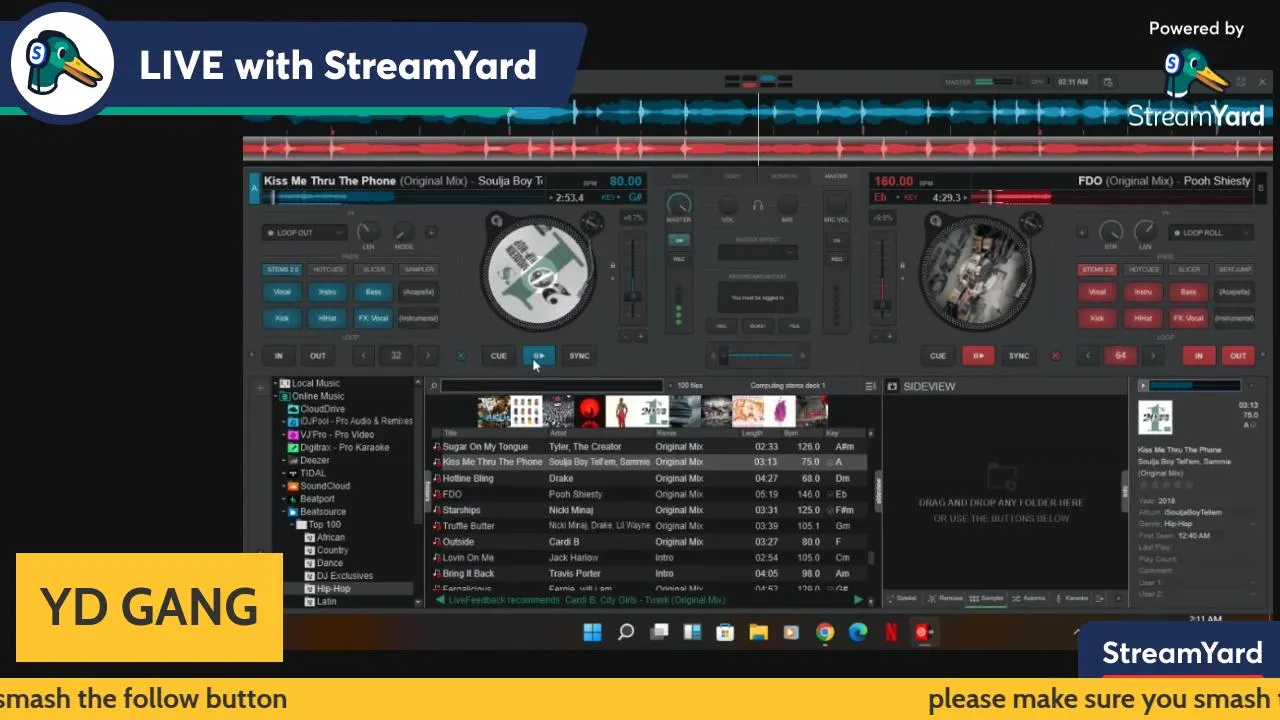The width and height of the screenshot is (1280, 720).
Task: Activate the (Instrumental) pad on deck B
Action: (1234, 318)
